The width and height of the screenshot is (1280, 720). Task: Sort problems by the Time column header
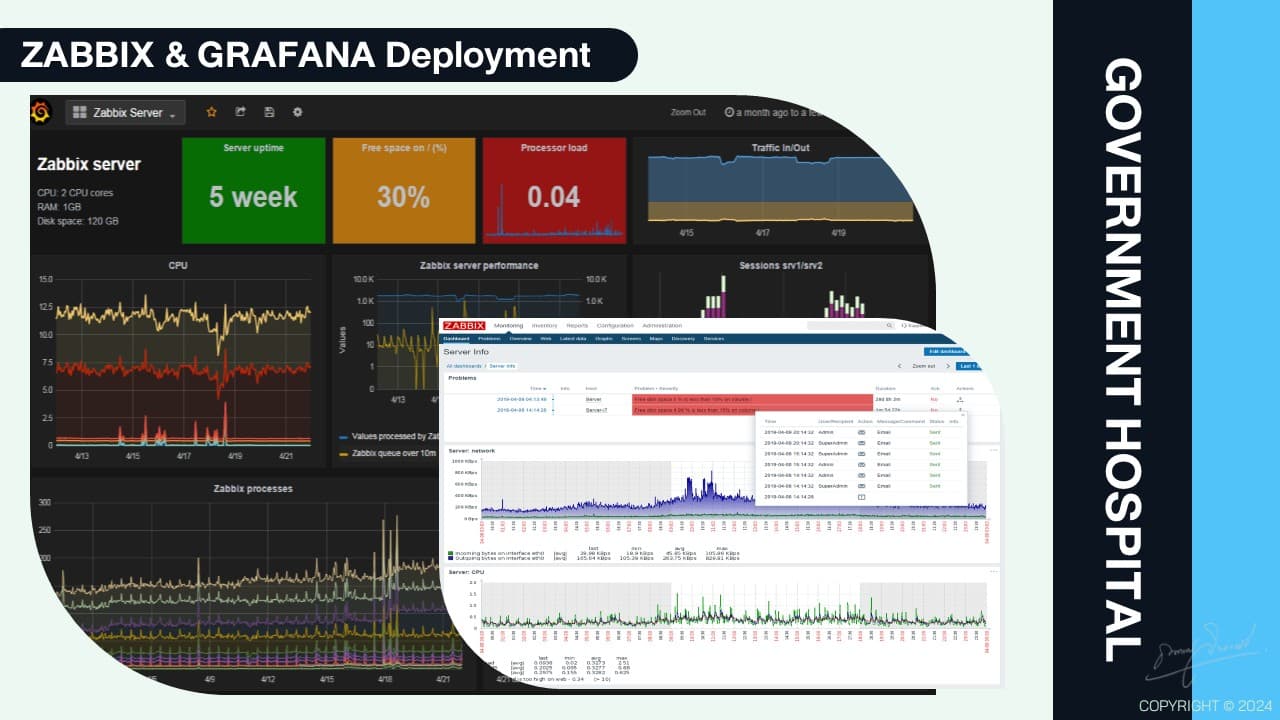[538, 388]
